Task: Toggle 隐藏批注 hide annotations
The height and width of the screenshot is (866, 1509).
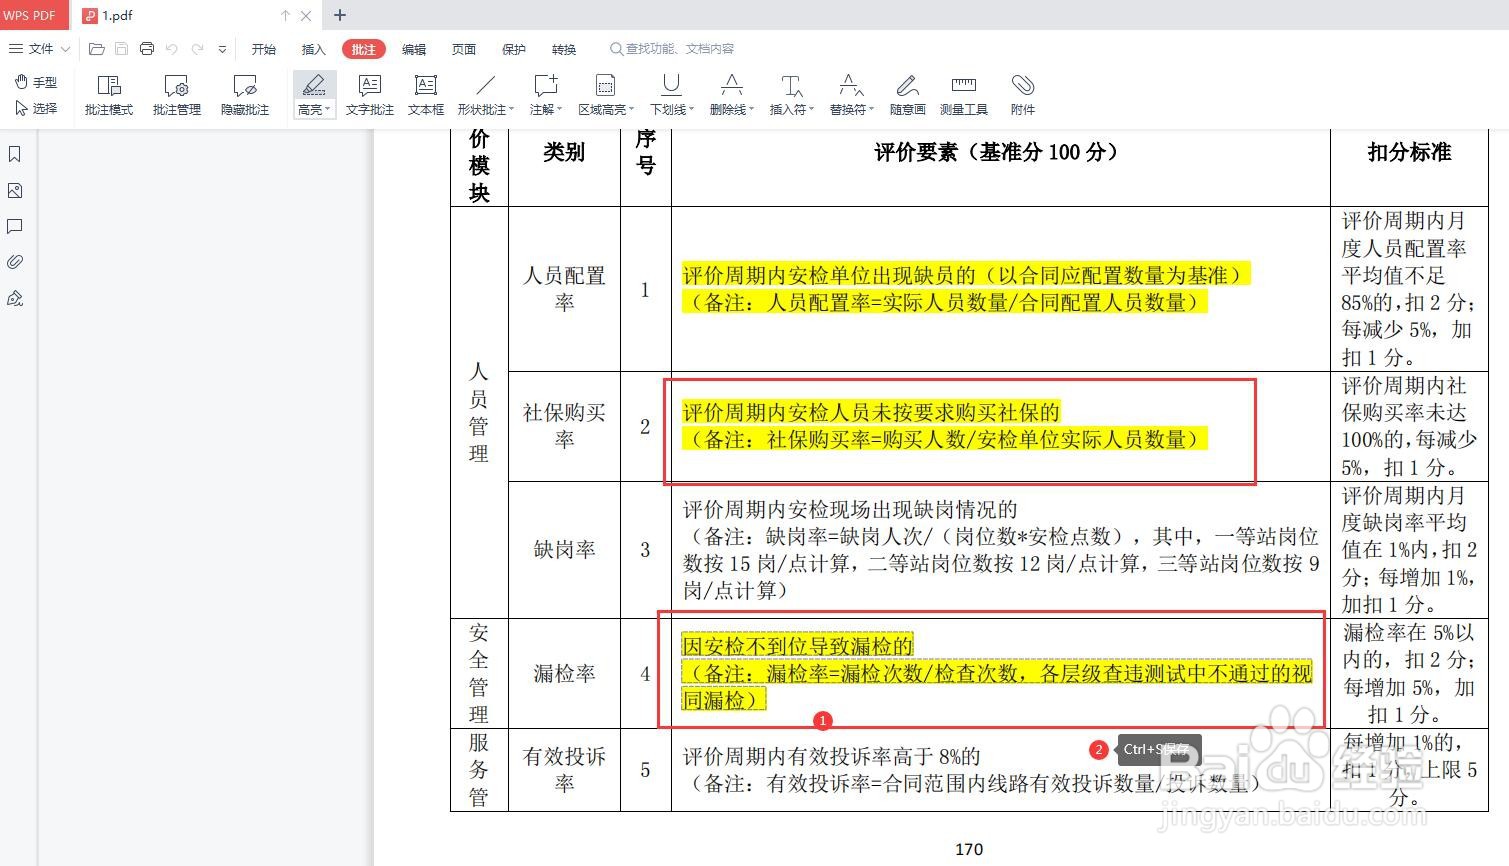Action: pos(245,95)
